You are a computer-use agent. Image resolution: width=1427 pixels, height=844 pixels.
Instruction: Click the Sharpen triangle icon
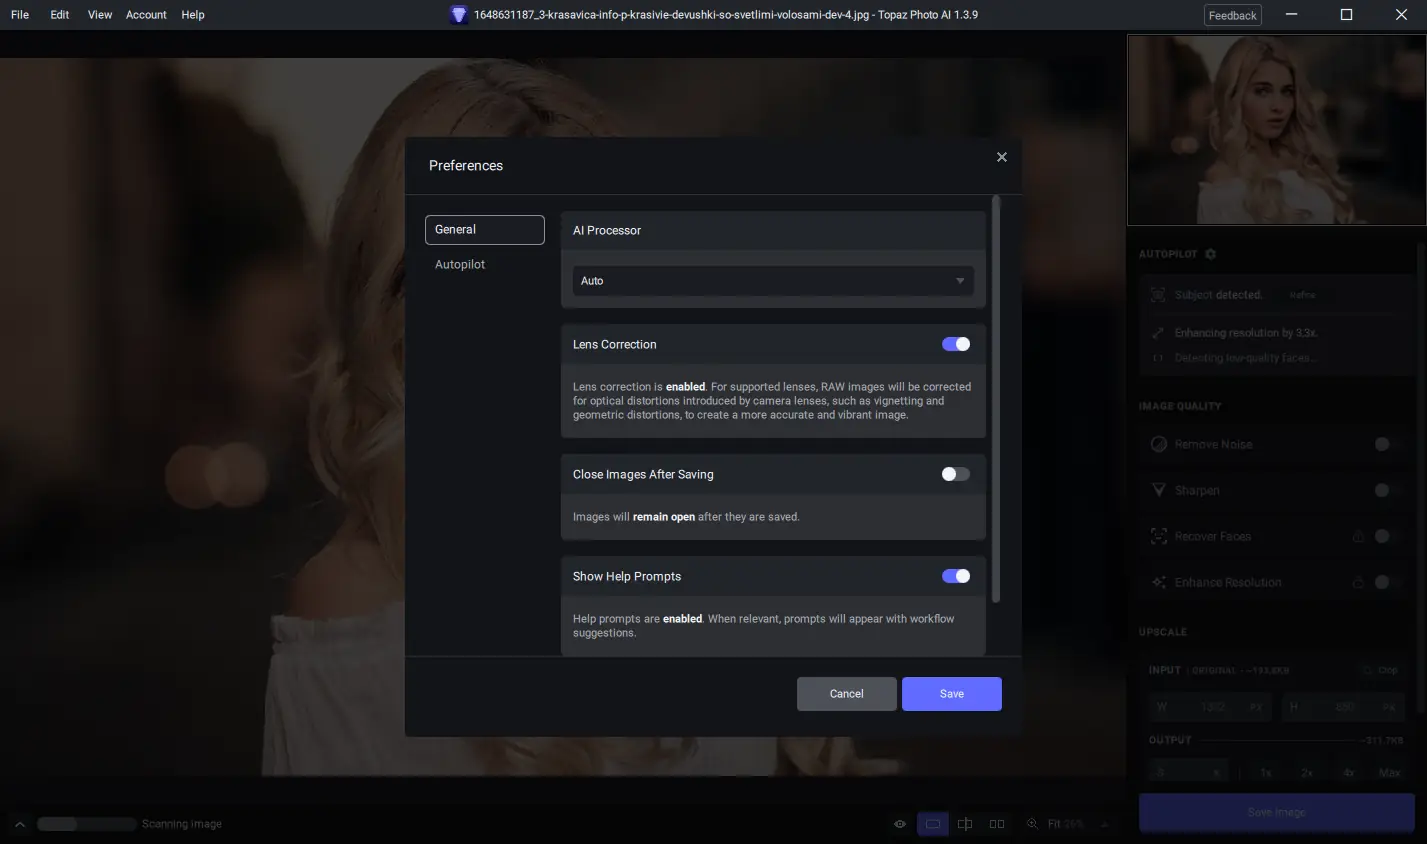(x=1159, y=490)
